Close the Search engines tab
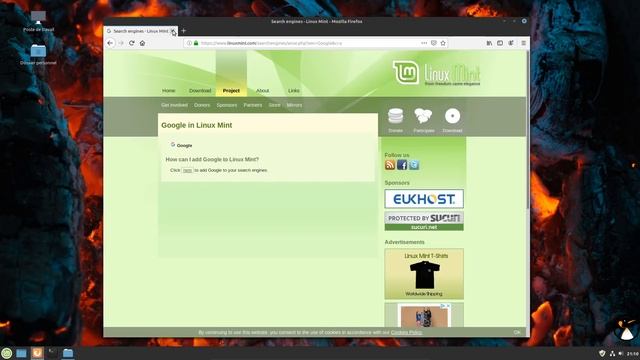 pos(173,31)
